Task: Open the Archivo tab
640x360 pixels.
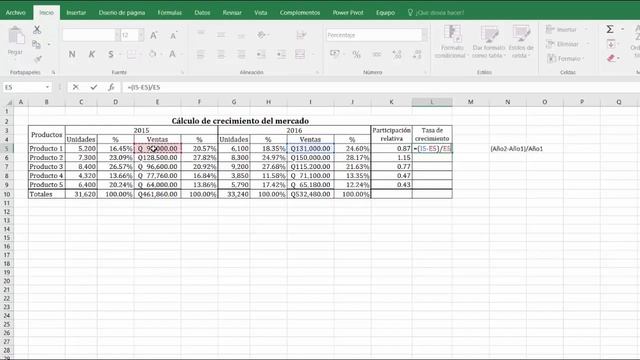Action: 16,13
